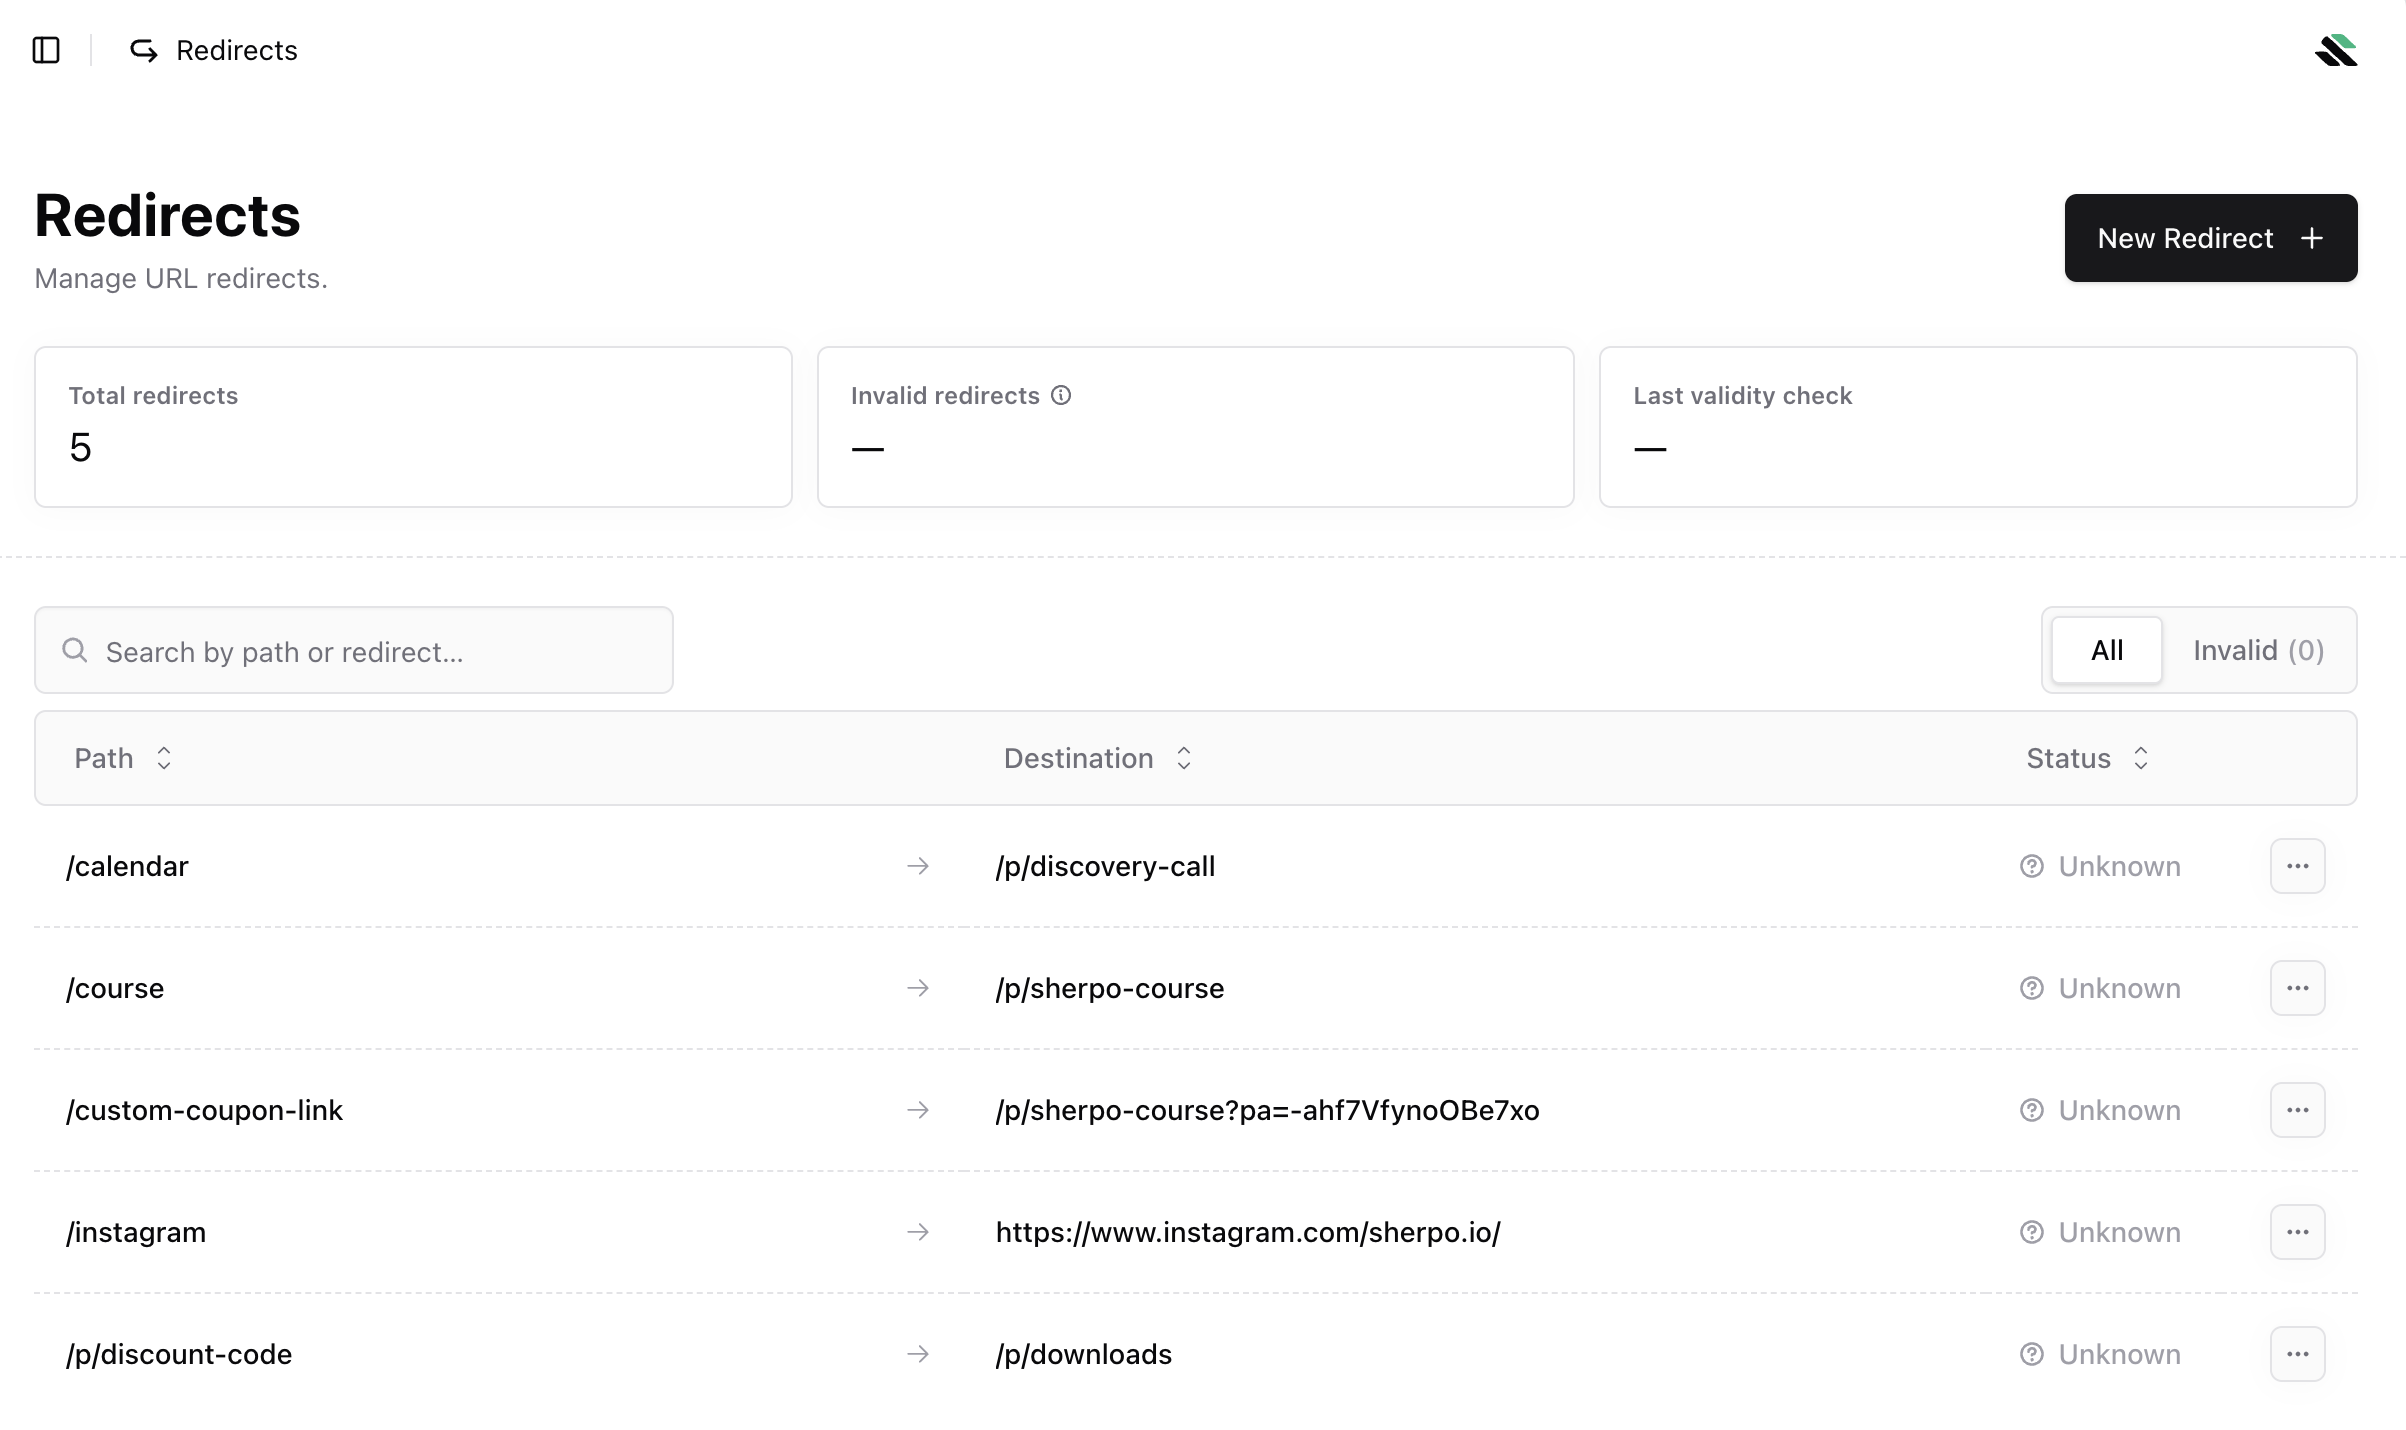The height and width of the screenshot is (1430, 2406).
Task: Select the All filter tab
Action: click(2106, 650)
